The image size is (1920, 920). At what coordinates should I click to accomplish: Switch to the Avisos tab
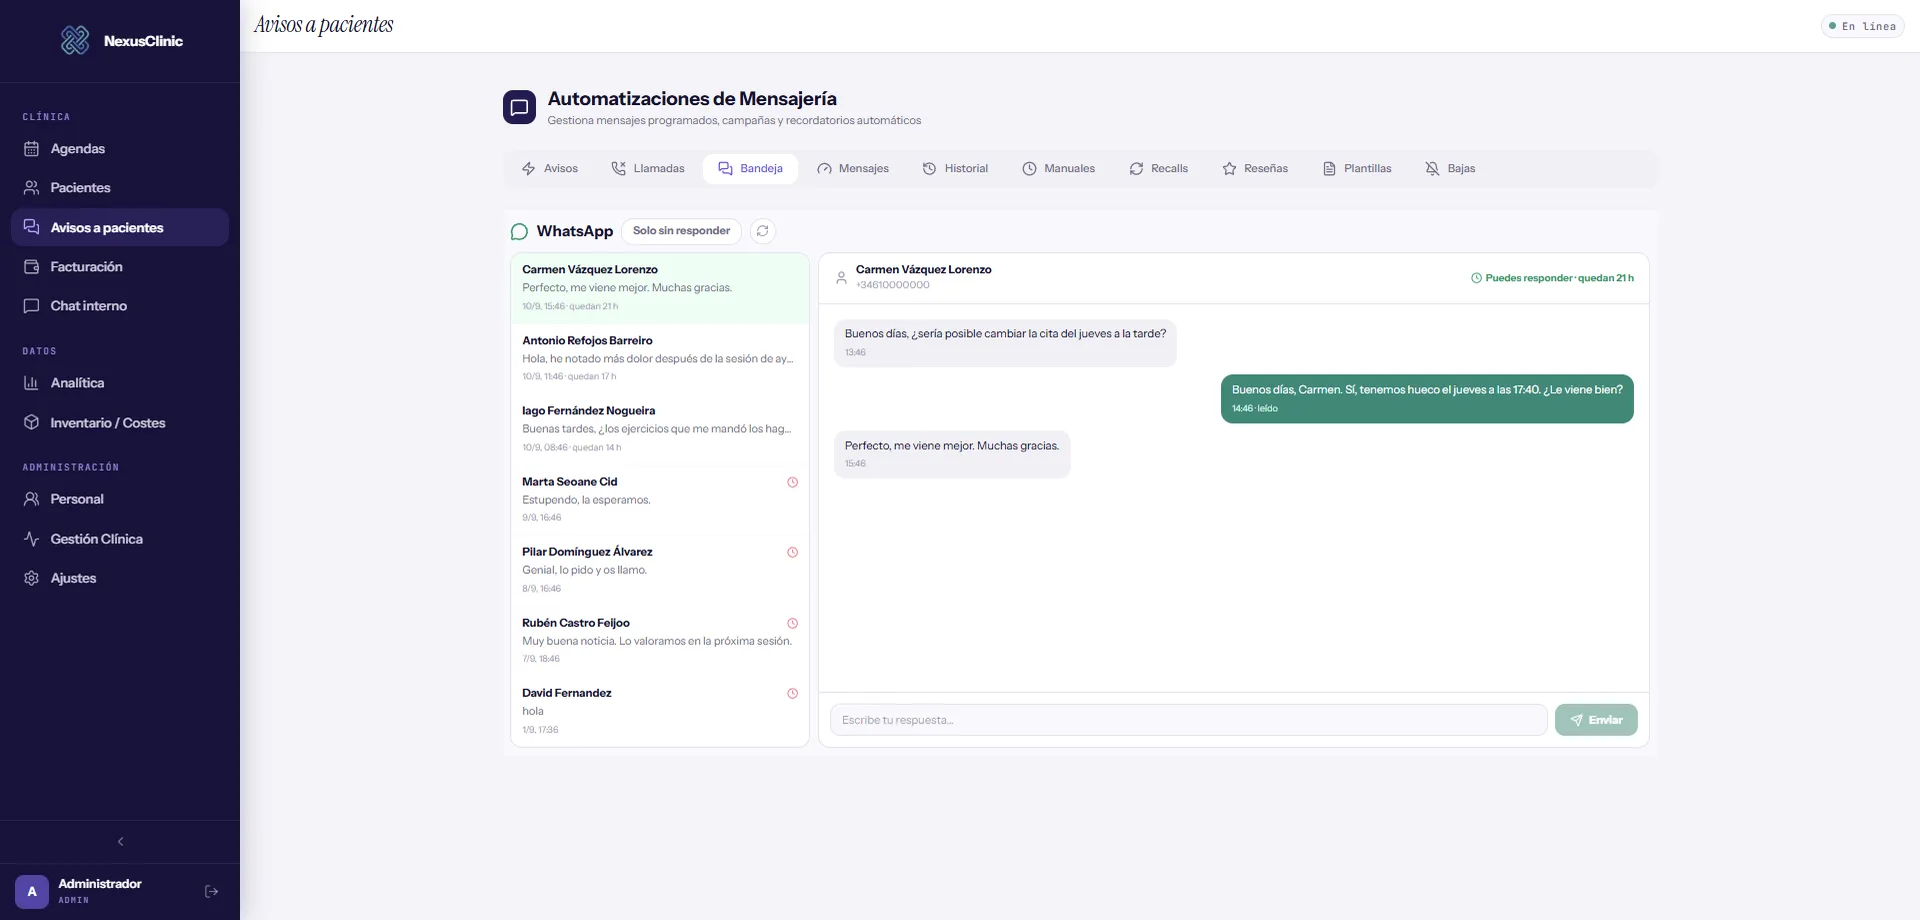tap(550, 168)
